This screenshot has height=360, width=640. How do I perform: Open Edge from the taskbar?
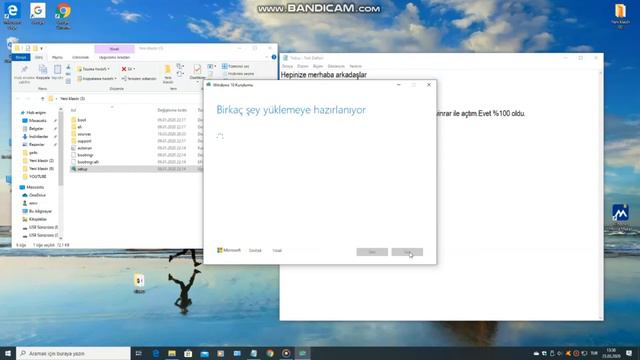156,353
